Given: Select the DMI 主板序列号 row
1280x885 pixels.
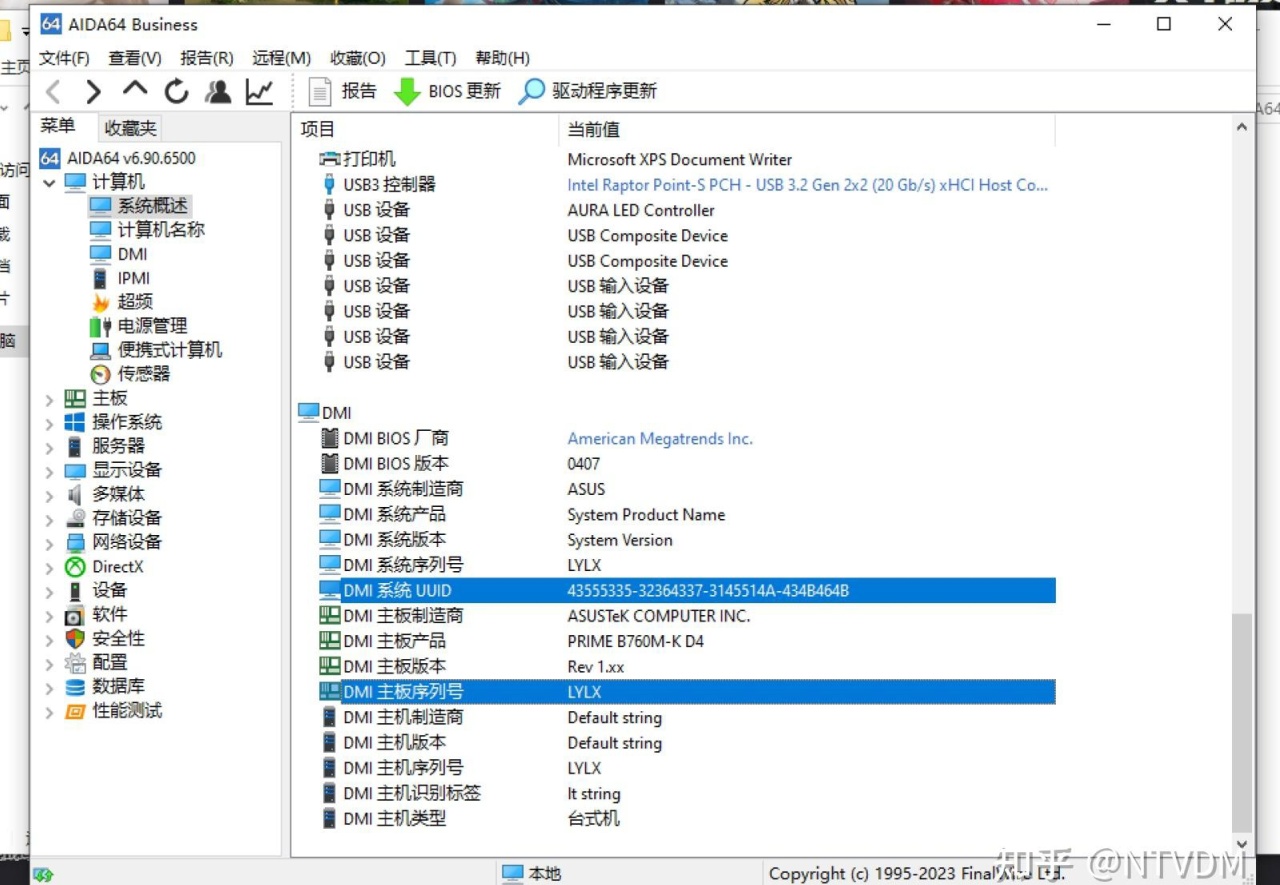Looking at the screenshot, I should [686, 692].
